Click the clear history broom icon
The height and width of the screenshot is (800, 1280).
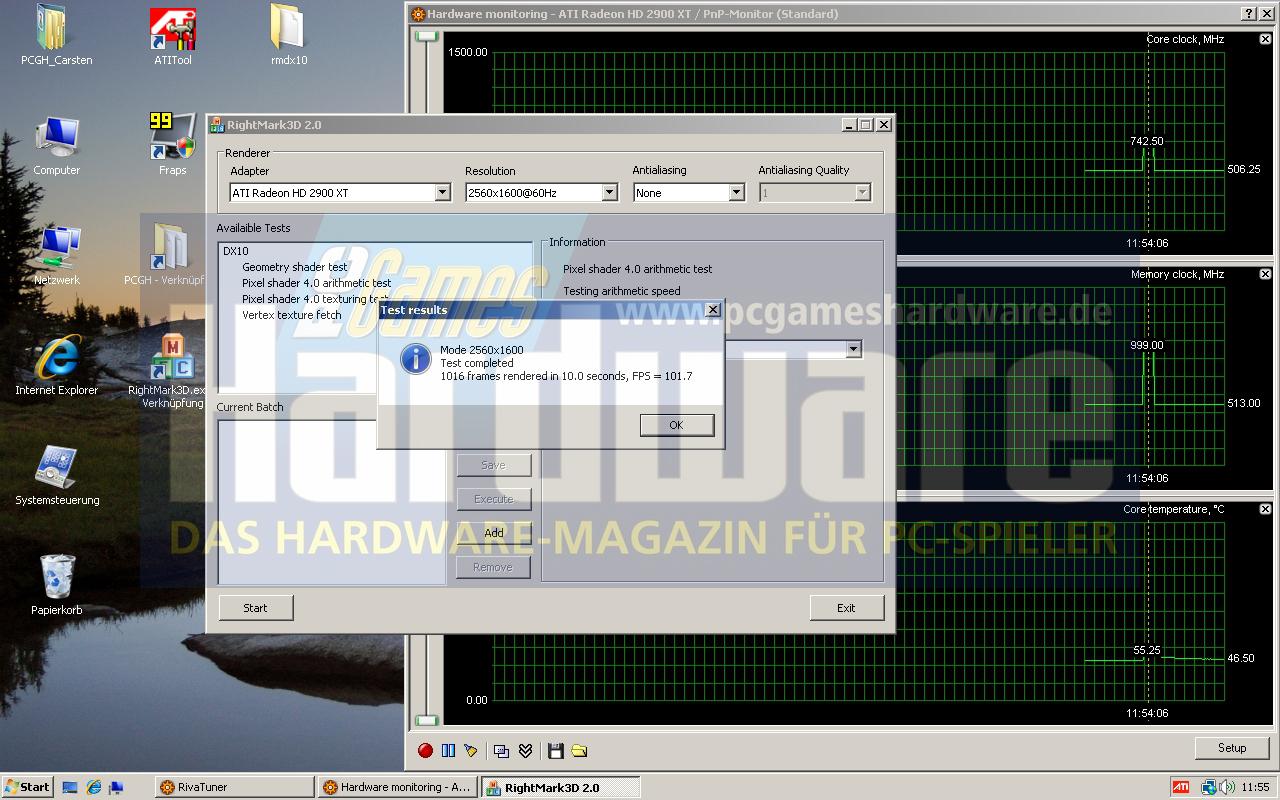(471, 750)
